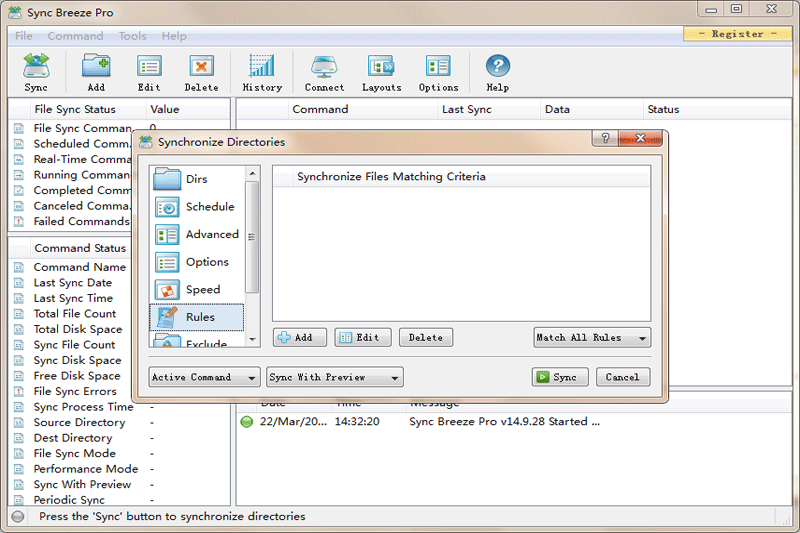Viewport: 800px width, 533px height.
Task: Click the dialog sidebar scrollbar thumb
Action: coord(252,237)
